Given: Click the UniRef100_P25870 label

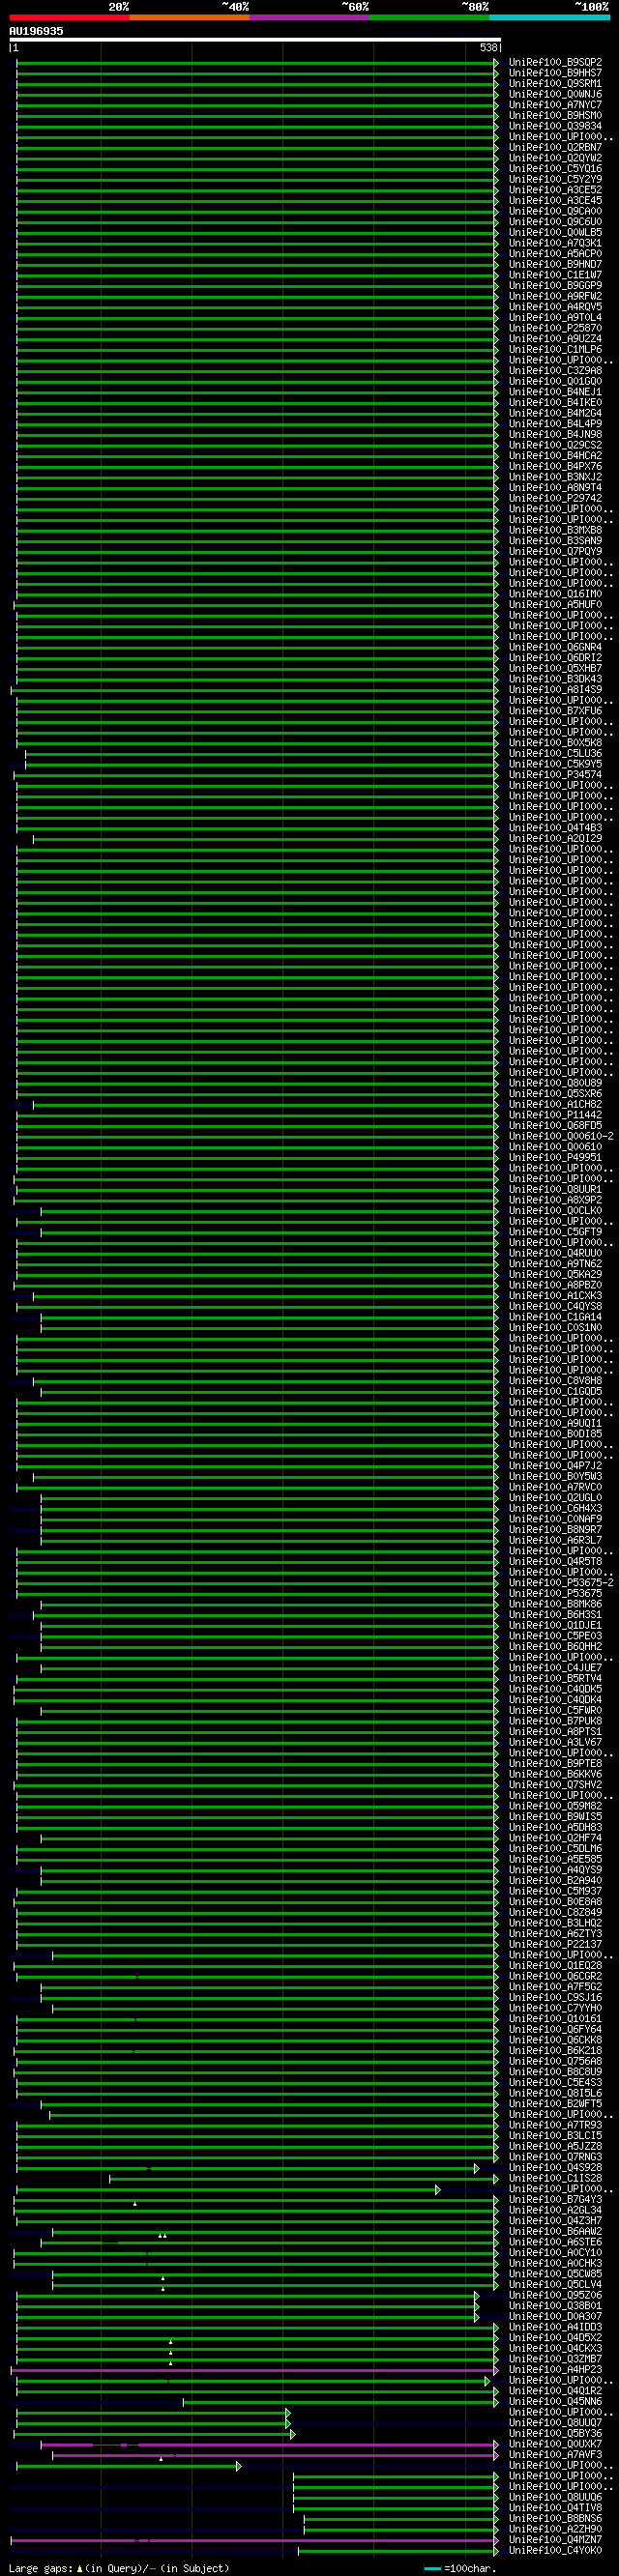Looking at the screenshot, I should 555,328.
